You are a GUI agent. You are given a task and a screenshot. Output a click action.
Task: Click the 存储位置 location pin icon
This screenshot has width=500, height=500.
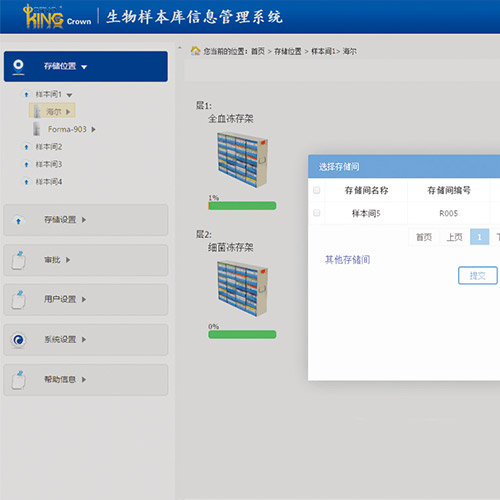[x=18, y=67]
